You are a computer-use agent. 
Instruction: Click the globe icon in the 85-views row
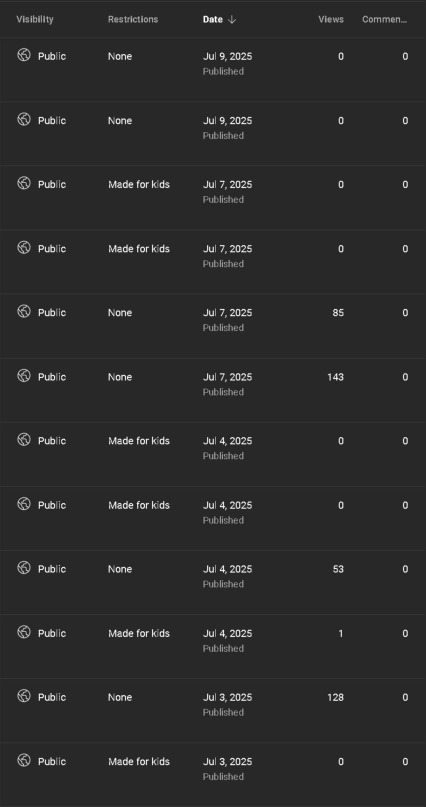[24, 311]
